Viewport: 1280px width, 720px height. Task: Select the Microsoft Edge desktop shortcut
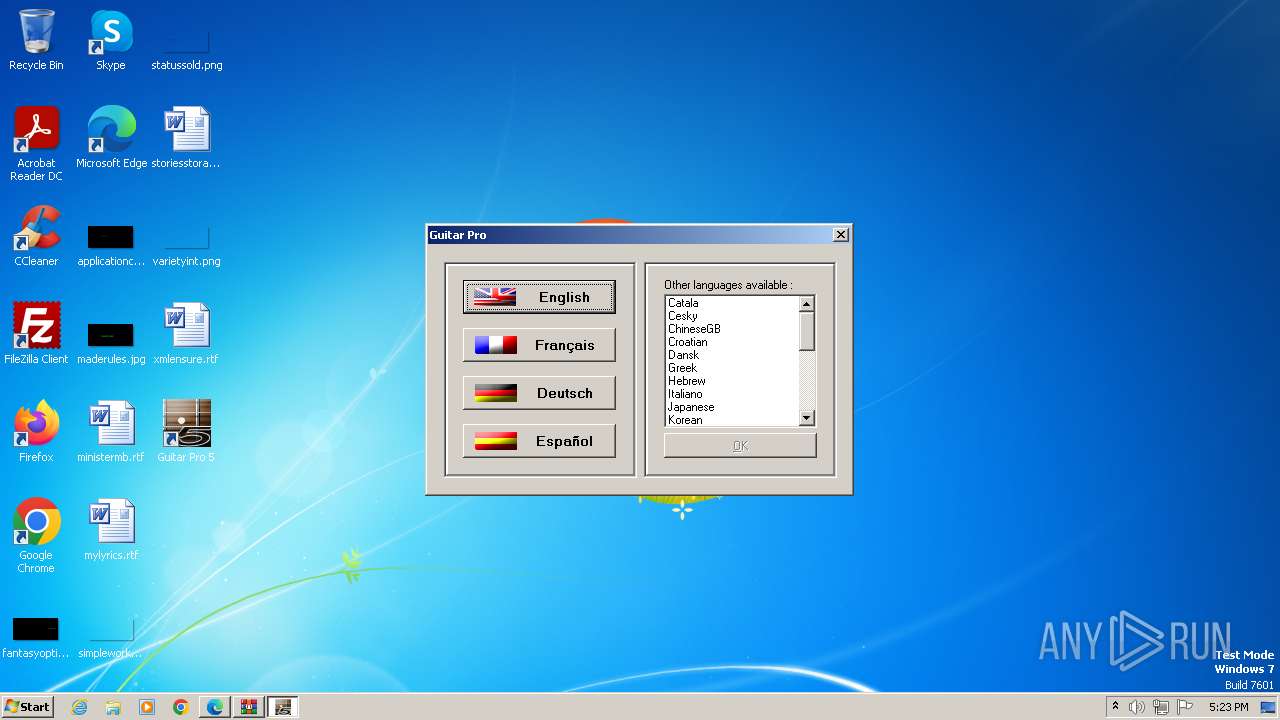(111, 138)
